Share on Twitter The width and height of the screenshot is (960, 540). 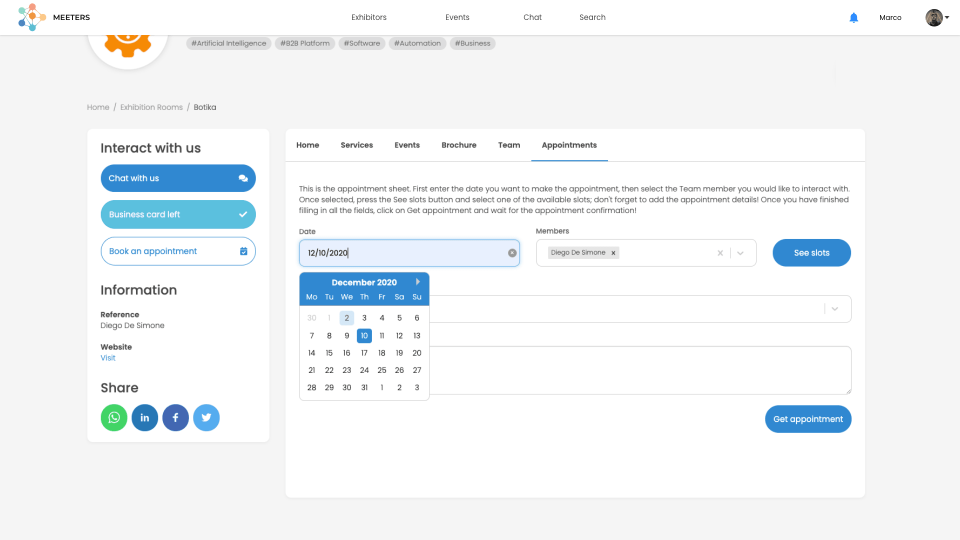pos(206,418)
